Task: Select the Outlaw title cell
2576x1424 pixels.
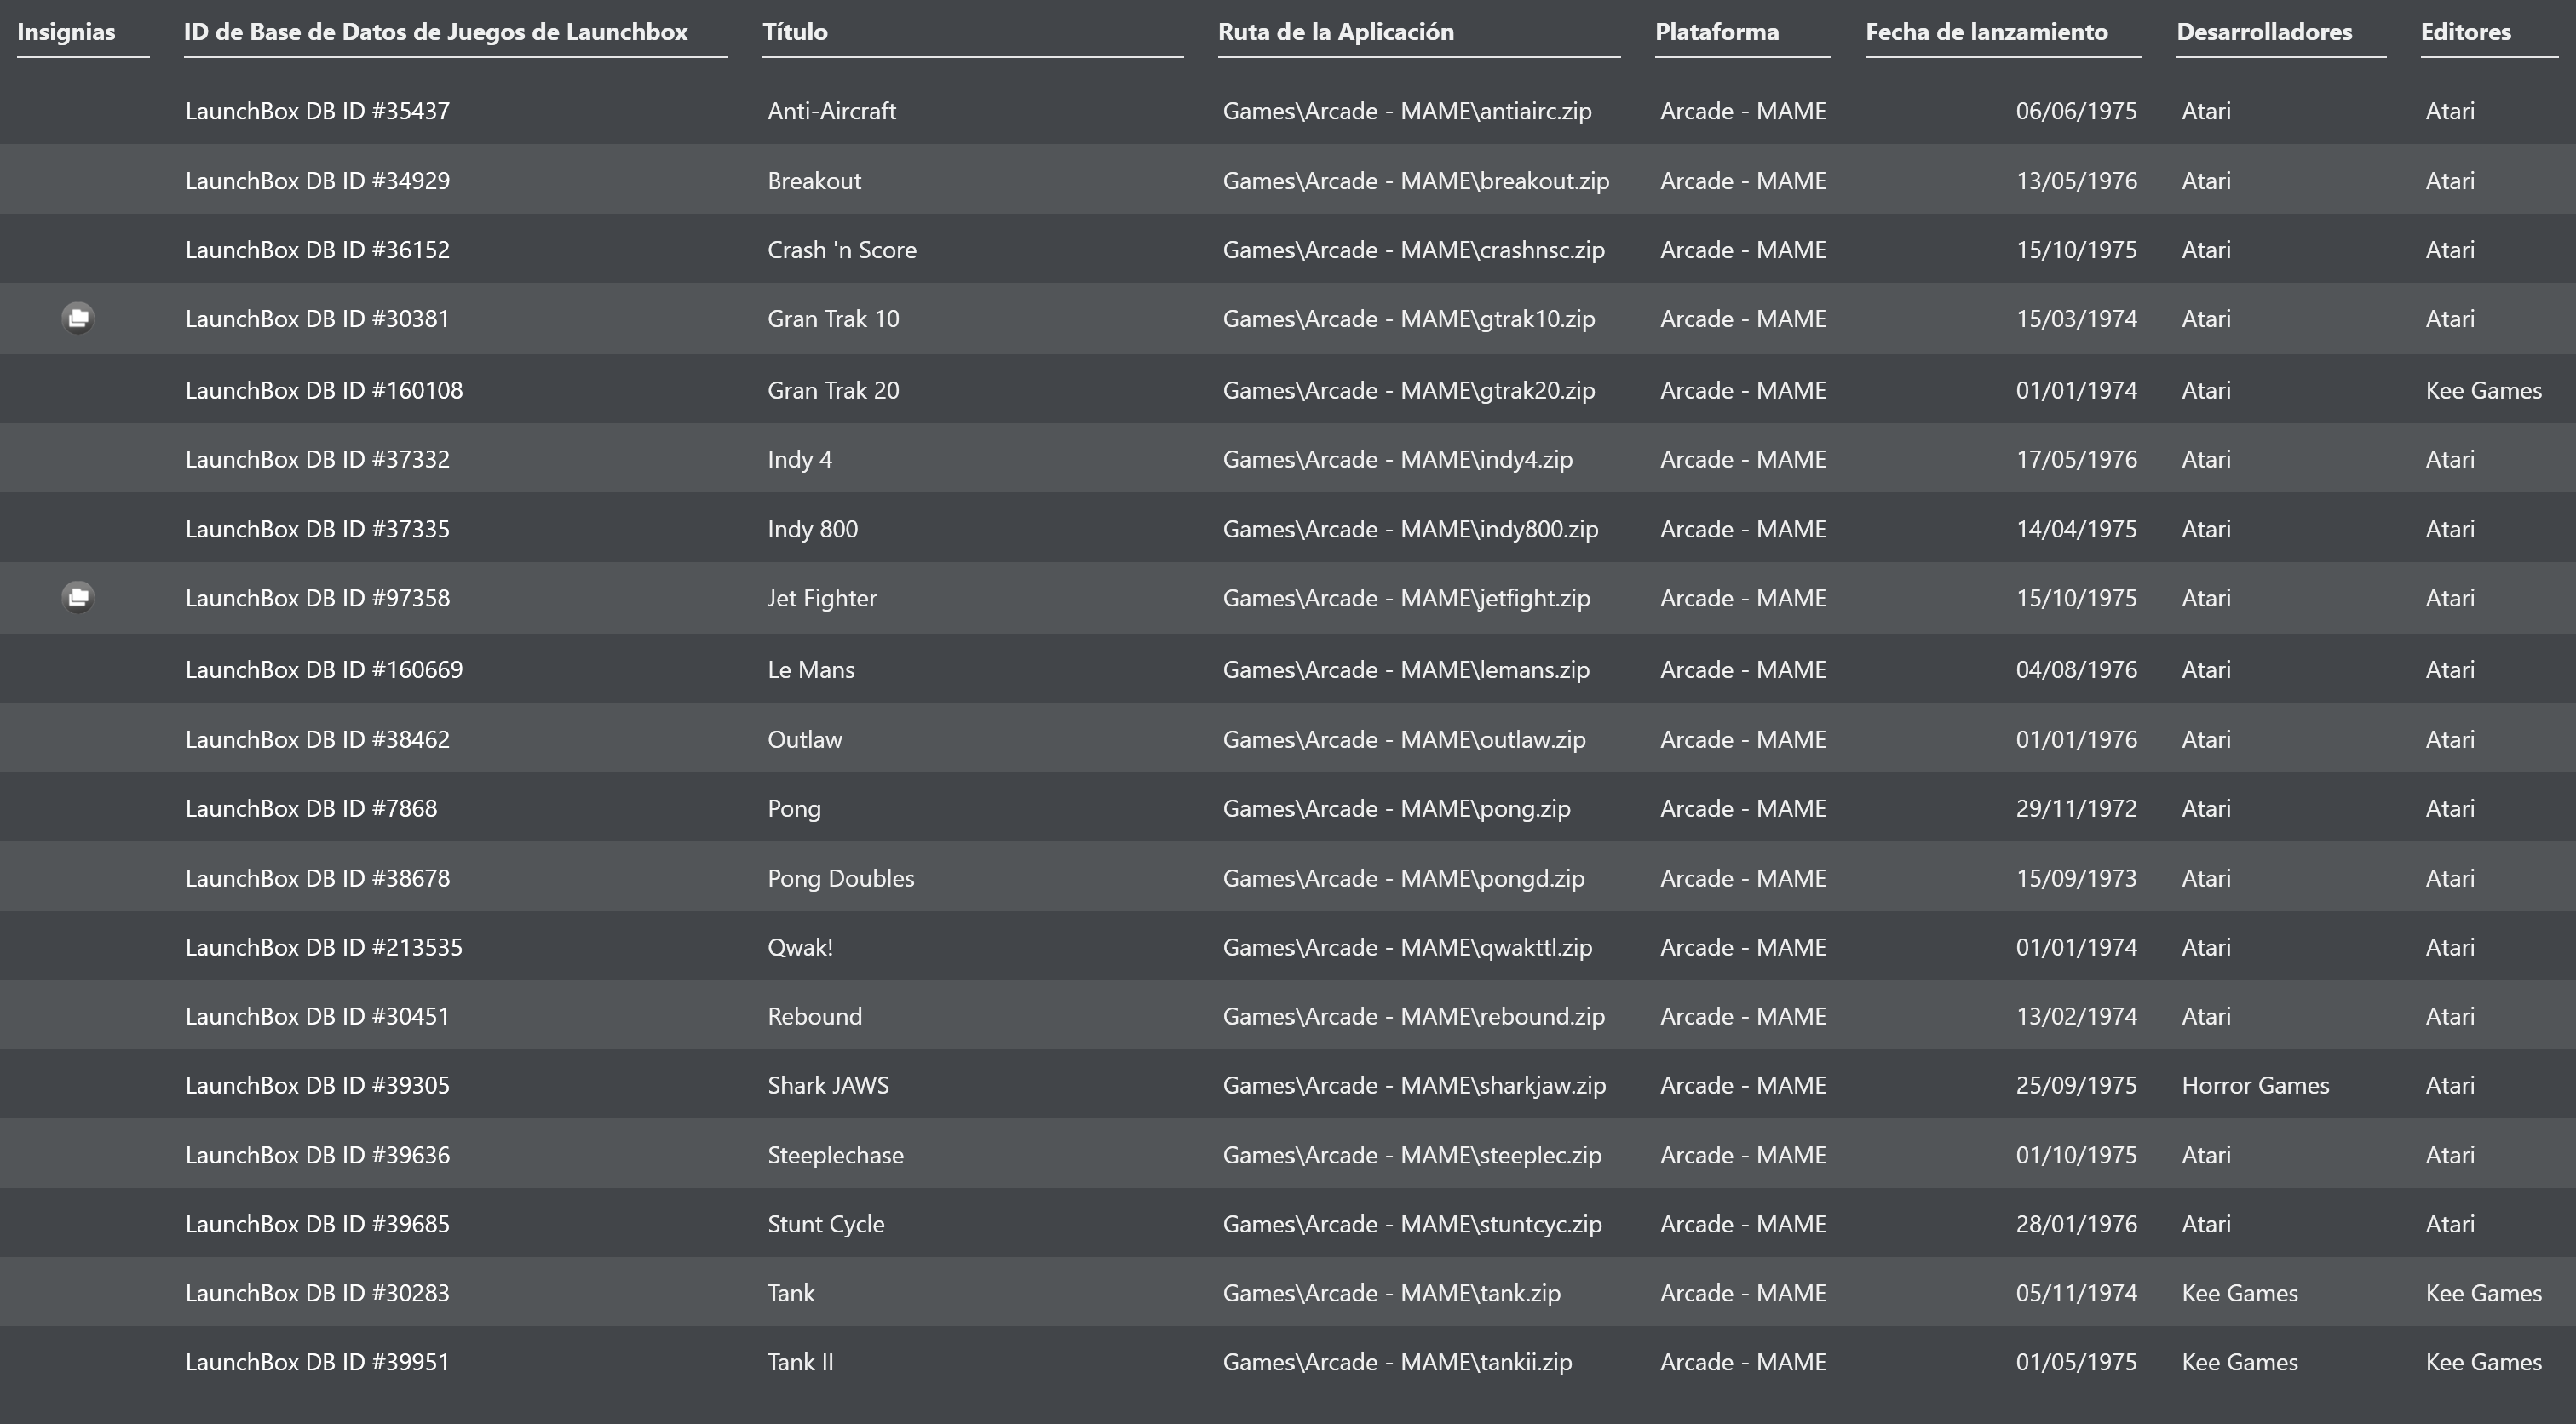Action: 805,739
